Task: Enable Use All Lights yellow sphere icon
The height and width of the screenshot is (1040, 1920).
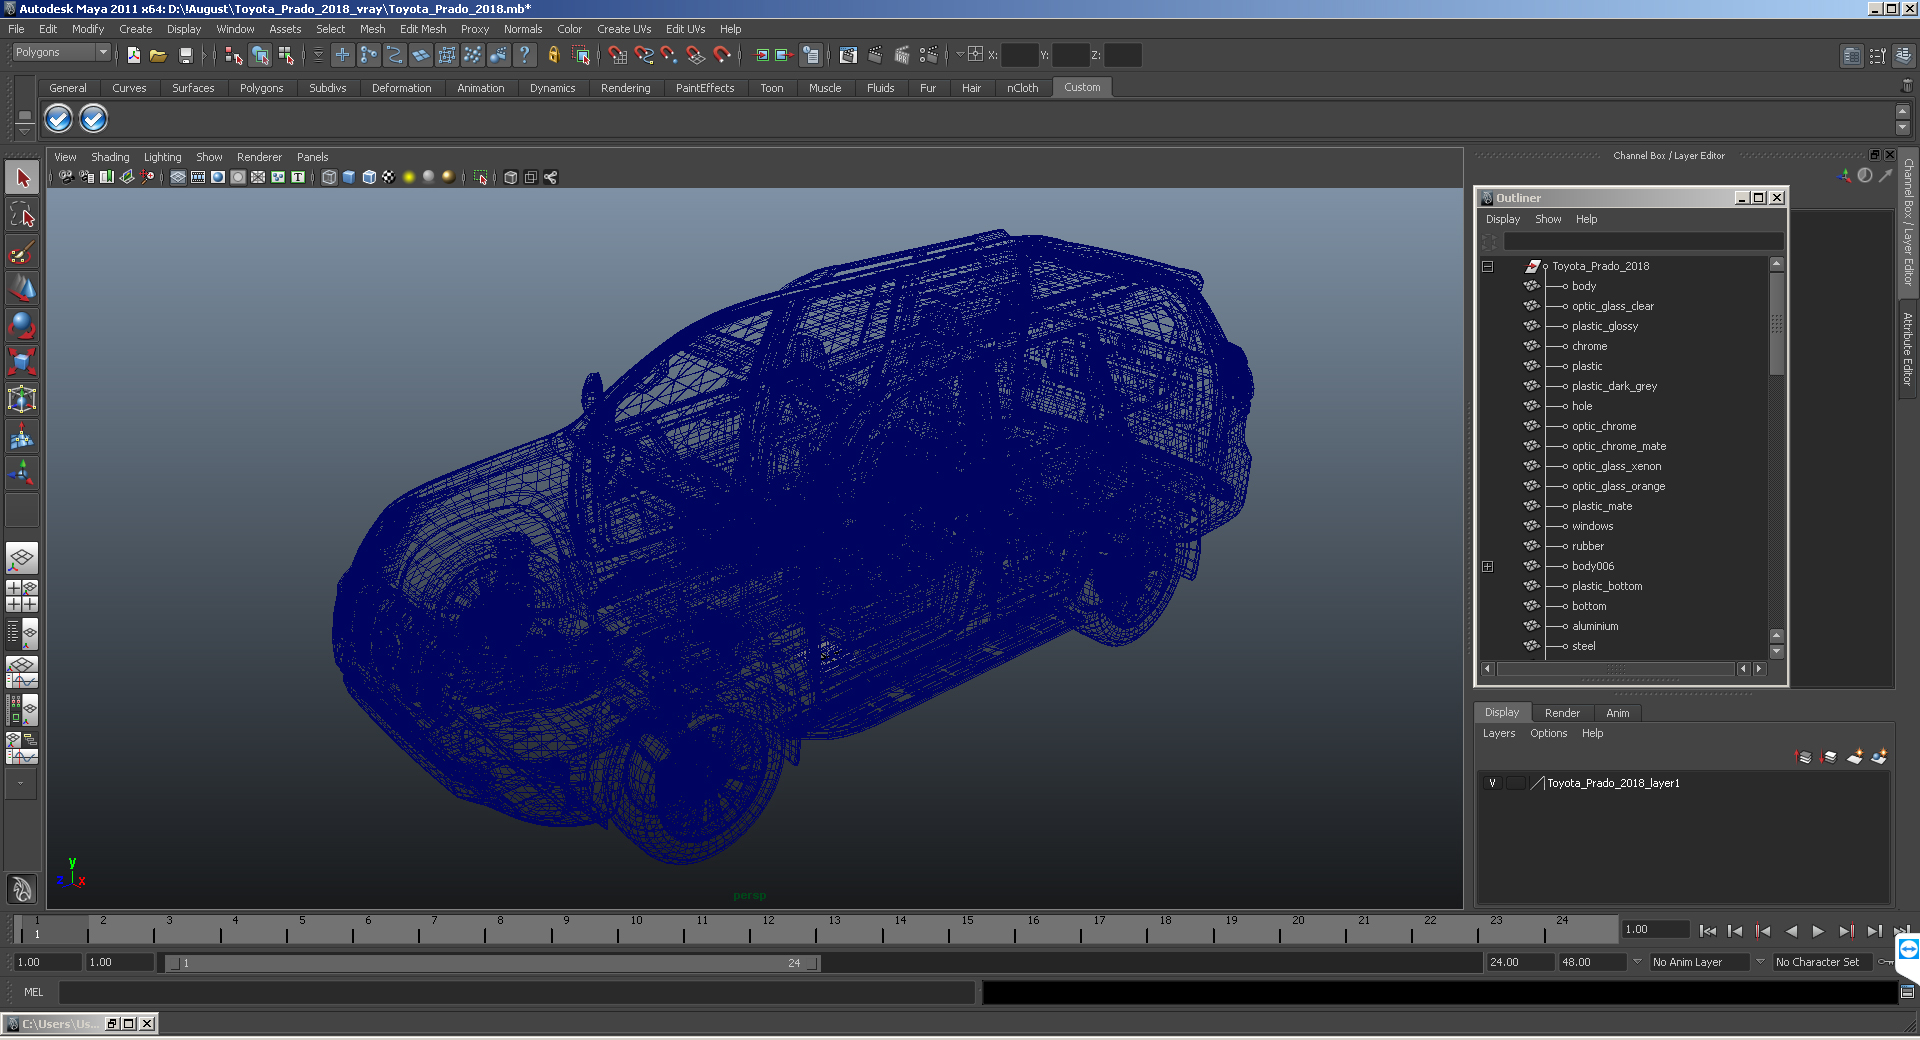Action: point(409,177)
